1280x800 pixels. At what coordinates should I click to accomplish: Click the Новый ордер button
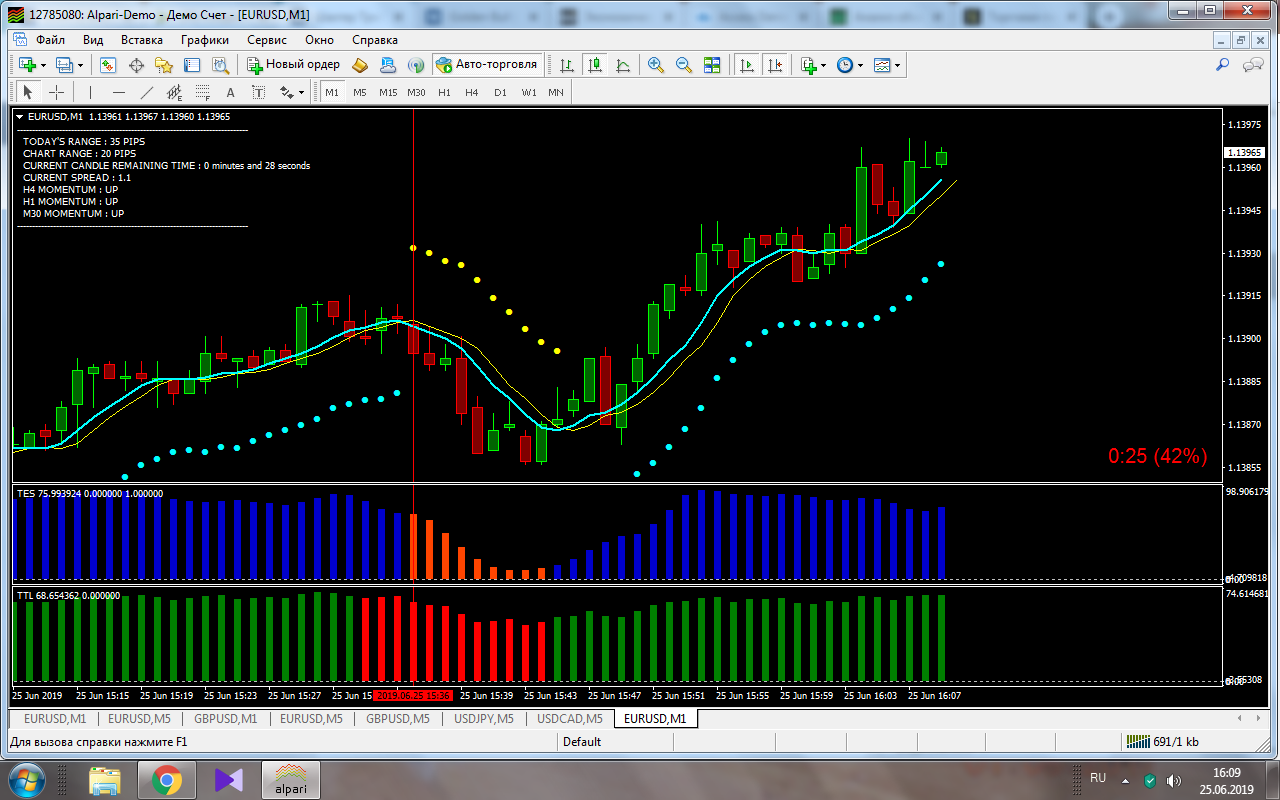point(294,65)
